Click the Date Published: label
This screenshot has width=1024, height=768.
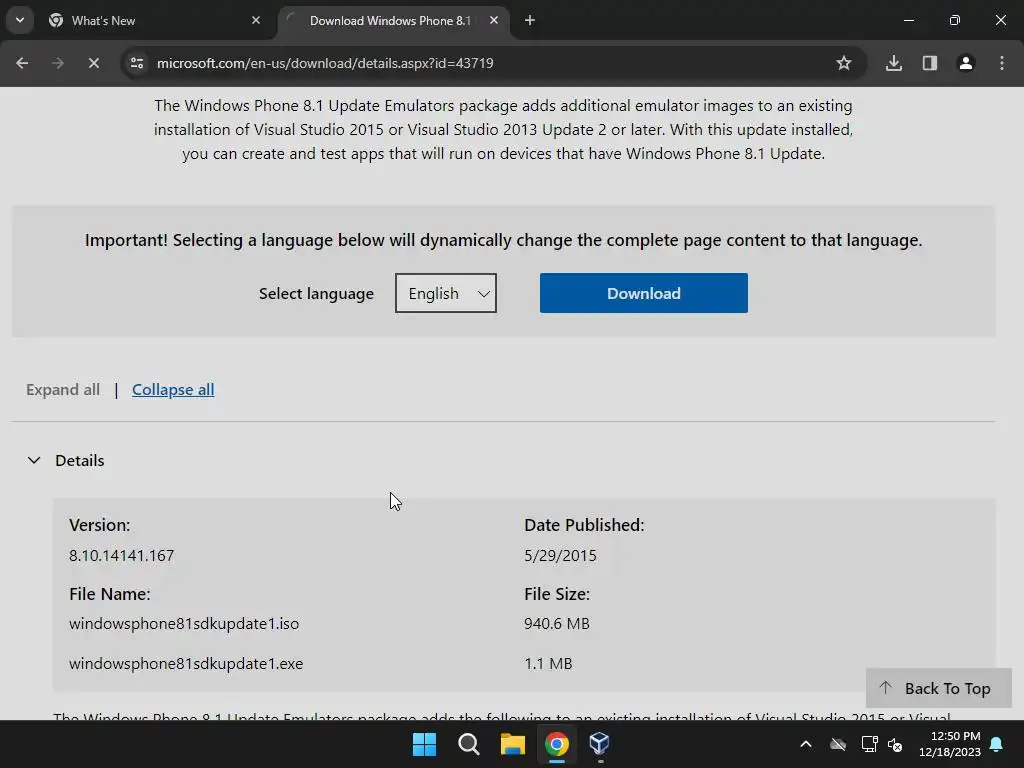[x=584, y=525]
